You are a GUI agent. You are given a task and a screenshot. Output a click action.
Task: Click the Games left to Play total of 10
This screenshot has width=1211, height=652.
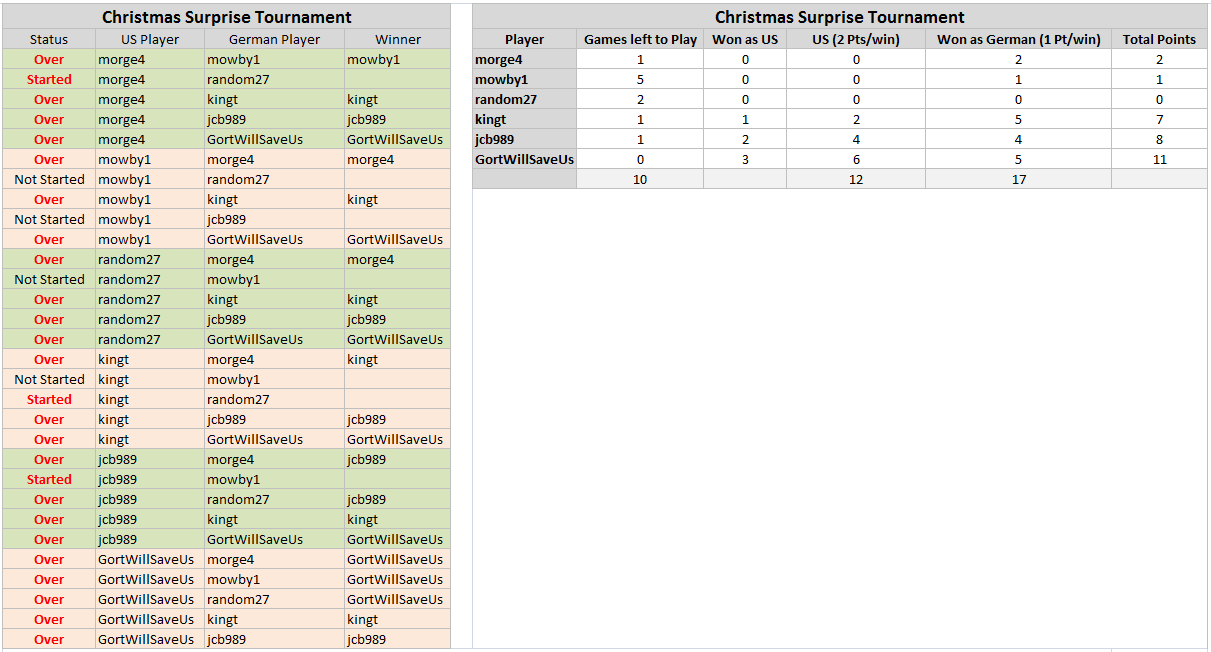(640, 179)
